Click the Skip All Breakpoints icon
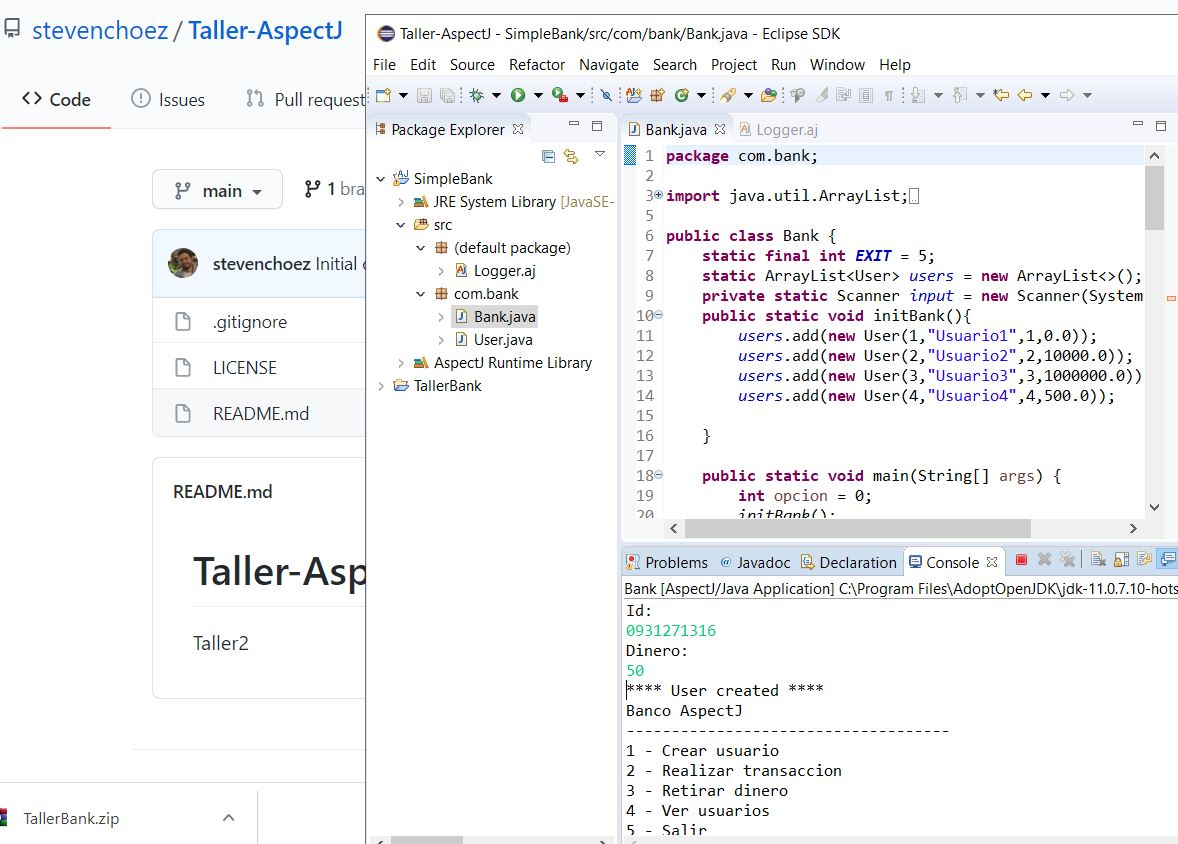Screen dimensions: 1178x844 coord(606,95)
